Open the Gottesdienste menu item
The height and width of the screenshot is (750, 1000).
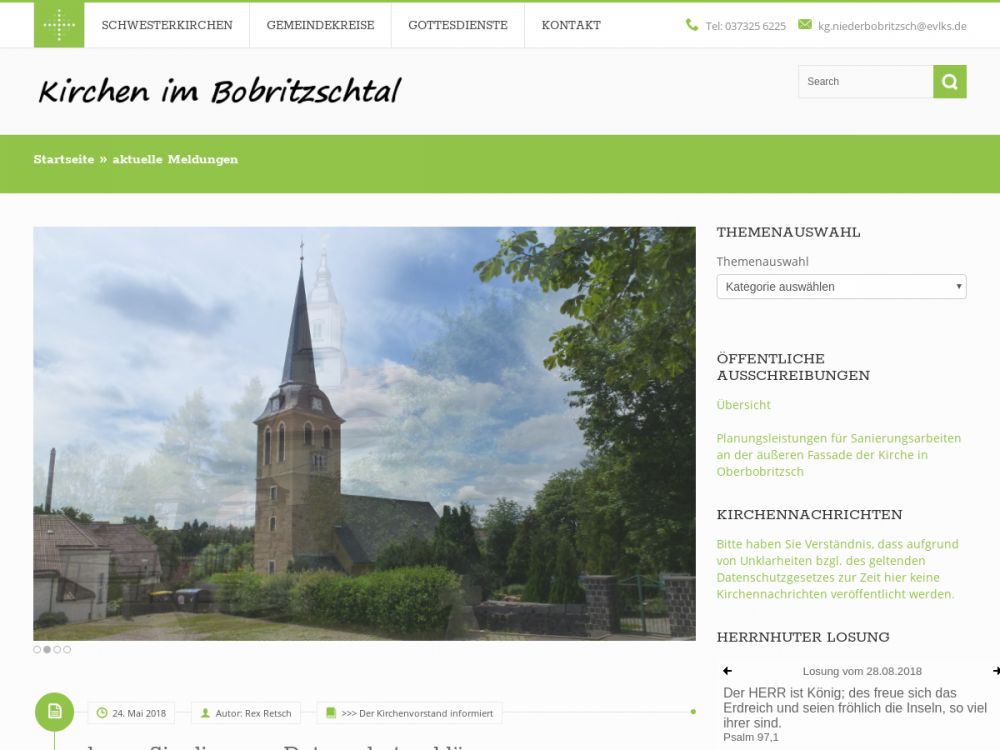(x=458, y=25)
